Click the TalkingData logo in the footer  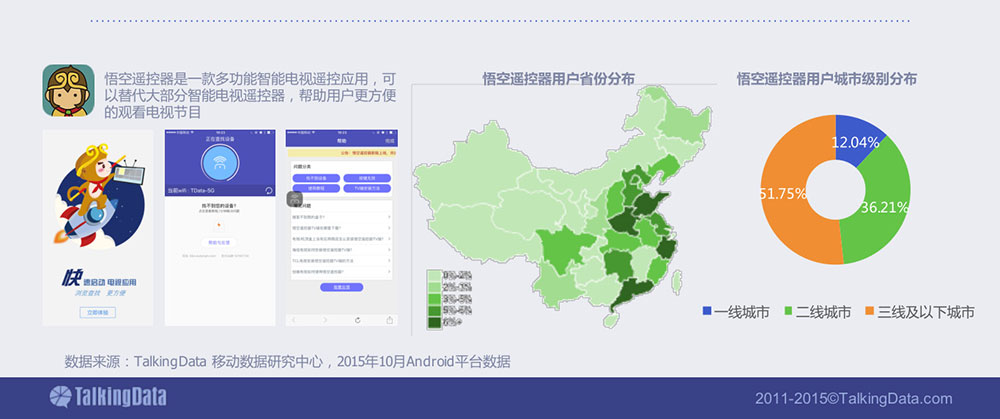[x=108, y=397]
